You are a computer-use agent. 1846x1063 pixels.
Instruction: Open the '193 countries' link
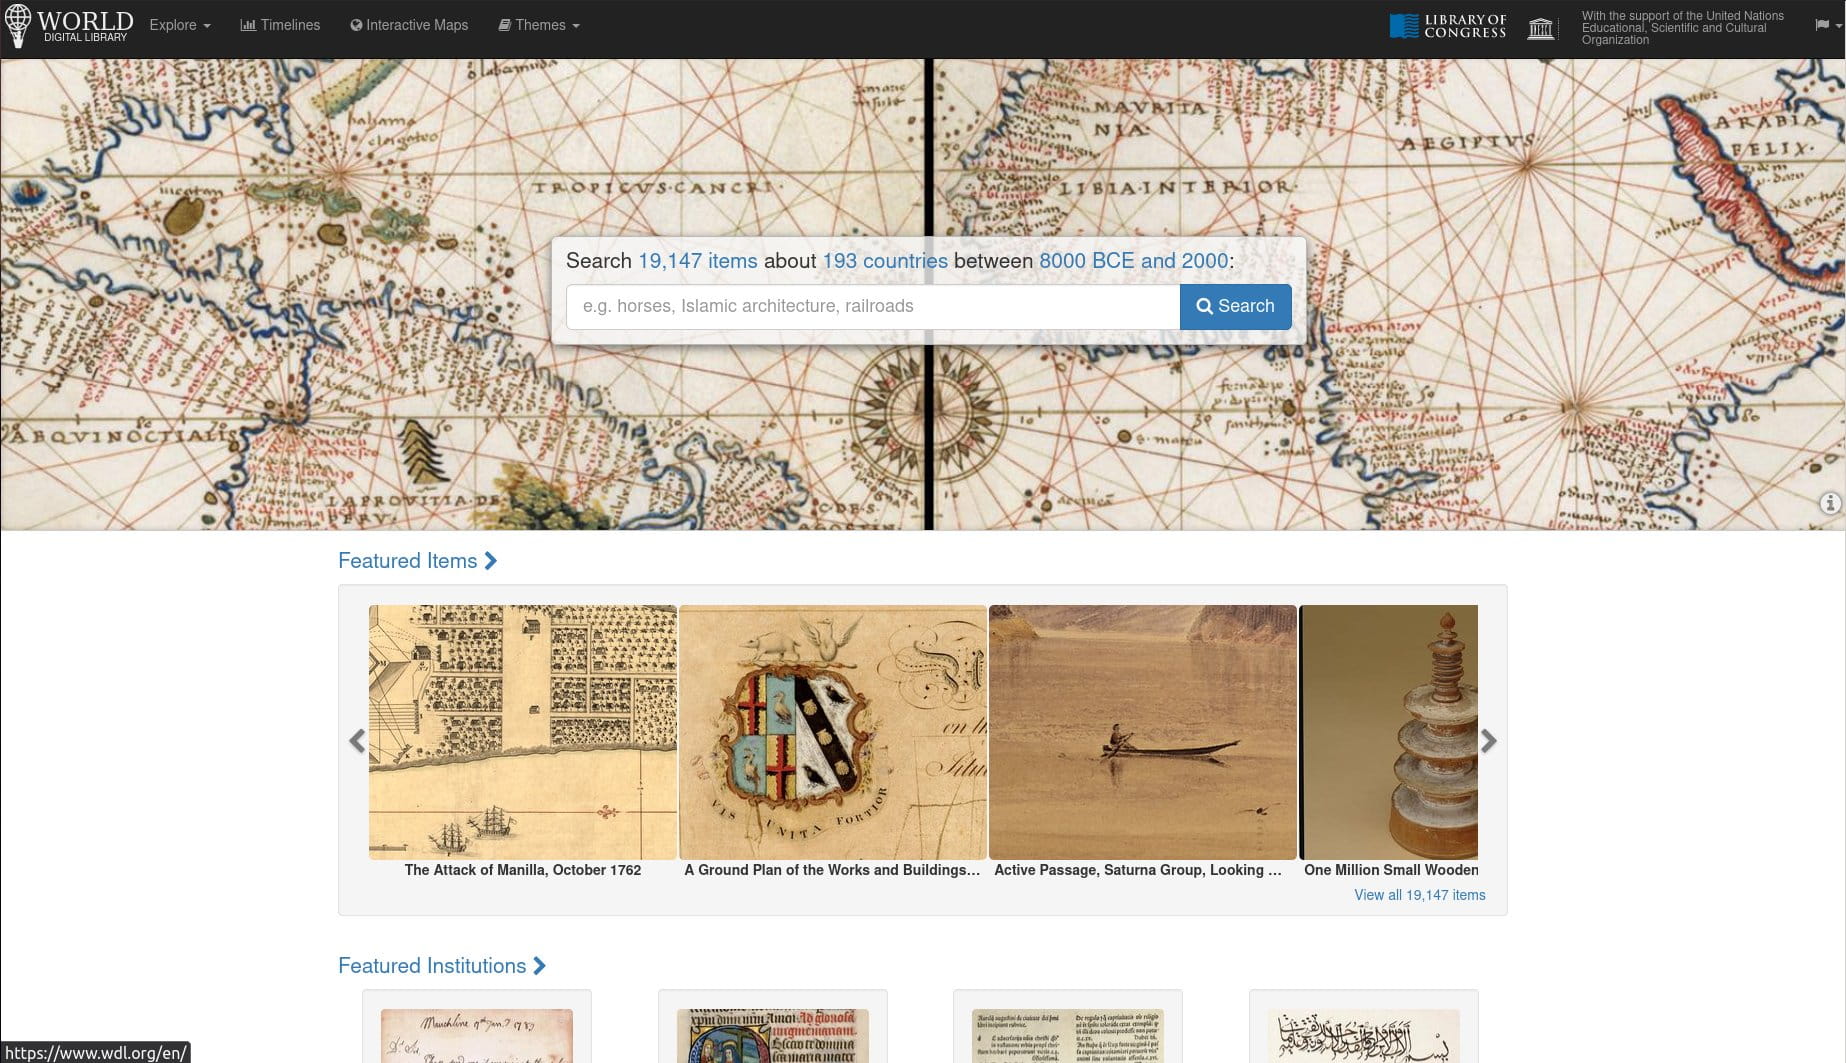pyautogui.click(x=884, y=261)
